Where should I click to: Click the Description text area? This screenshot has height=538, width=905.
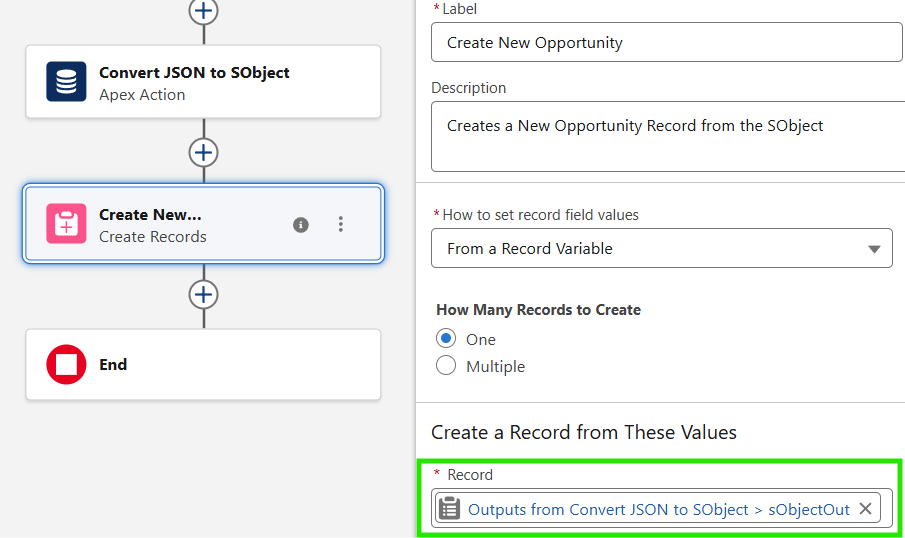(x=666, y=139)
